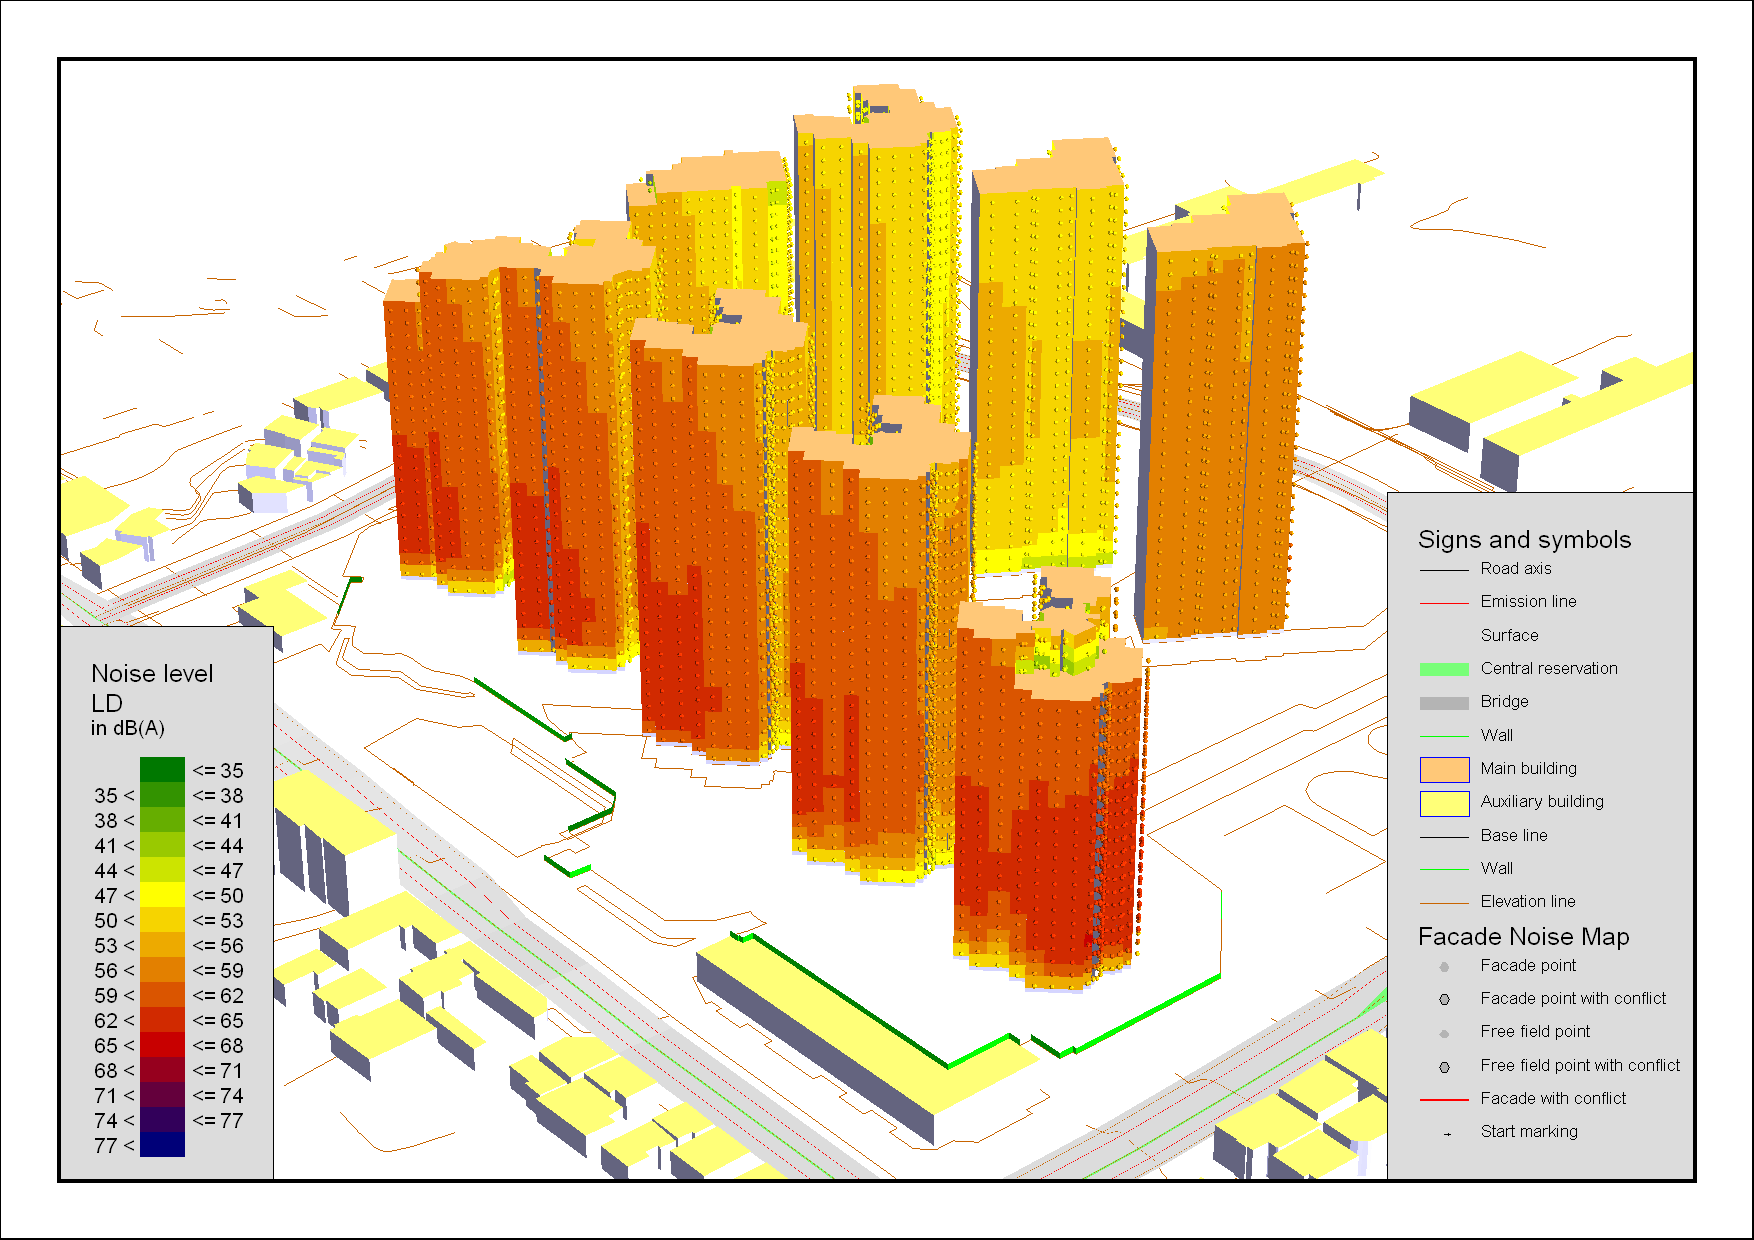Viewport: 1754px width, 1240px height.
Task: Click the Base line label text
Action: click(1514, 835)
